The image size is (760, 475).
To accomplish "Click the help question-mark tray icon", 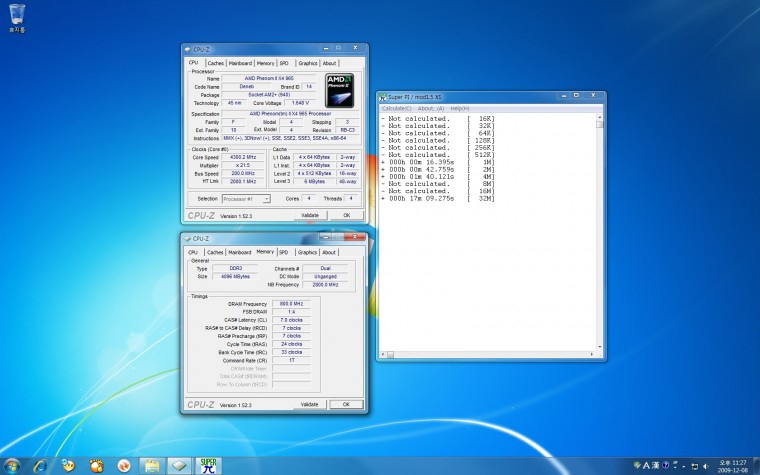I will click(665, 465).
